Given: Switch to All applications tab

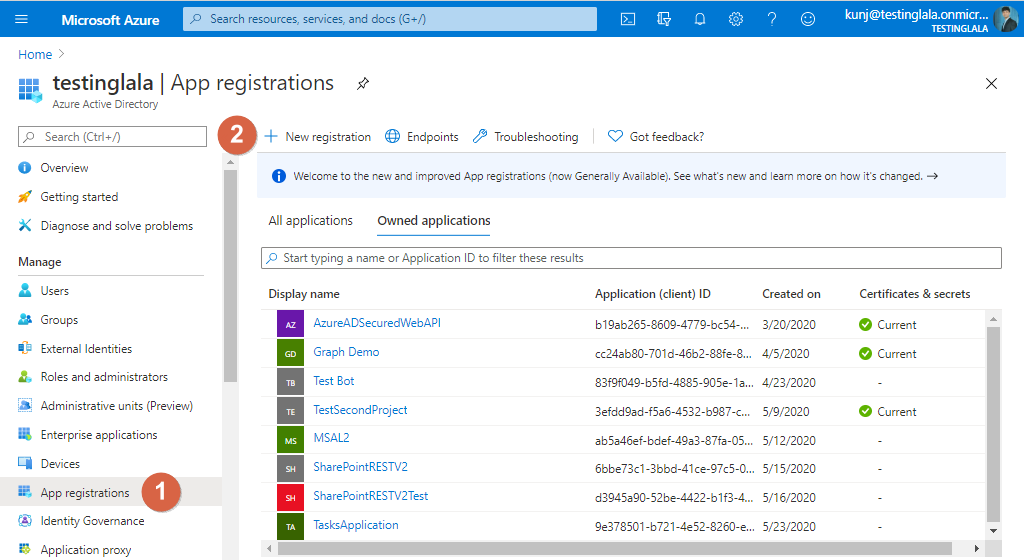Looking at the screenshot, I should [x=310, y=221].
